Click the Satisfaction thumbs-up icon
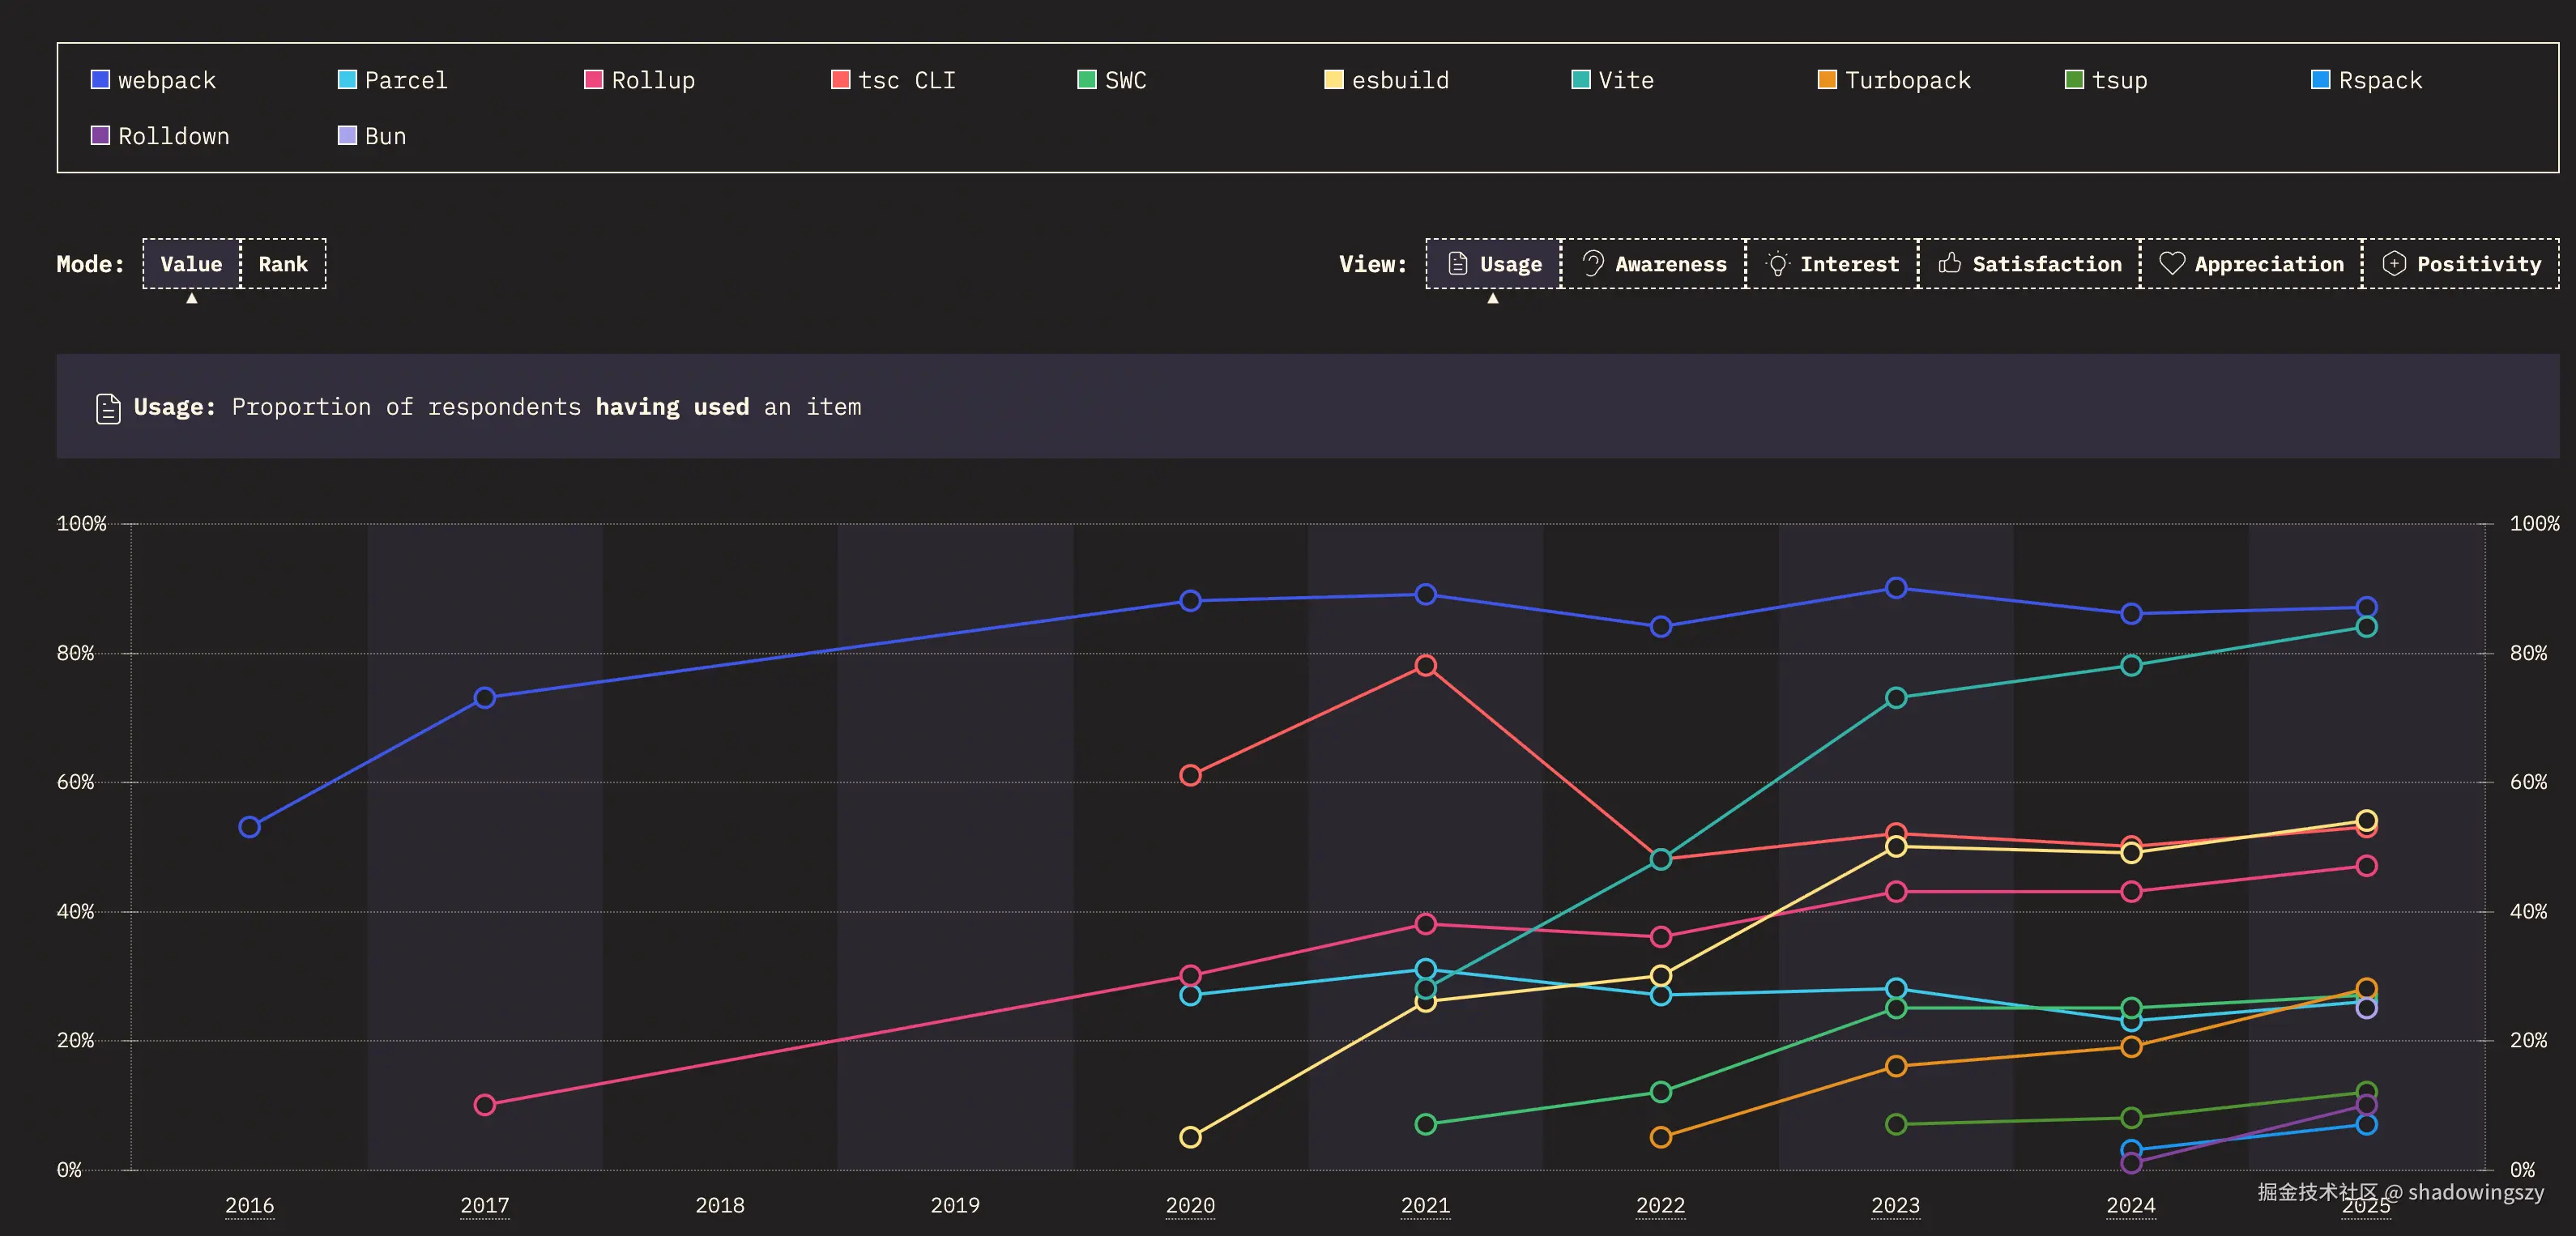This screenshot has height=1236, width=2576. coord(1949,264)
